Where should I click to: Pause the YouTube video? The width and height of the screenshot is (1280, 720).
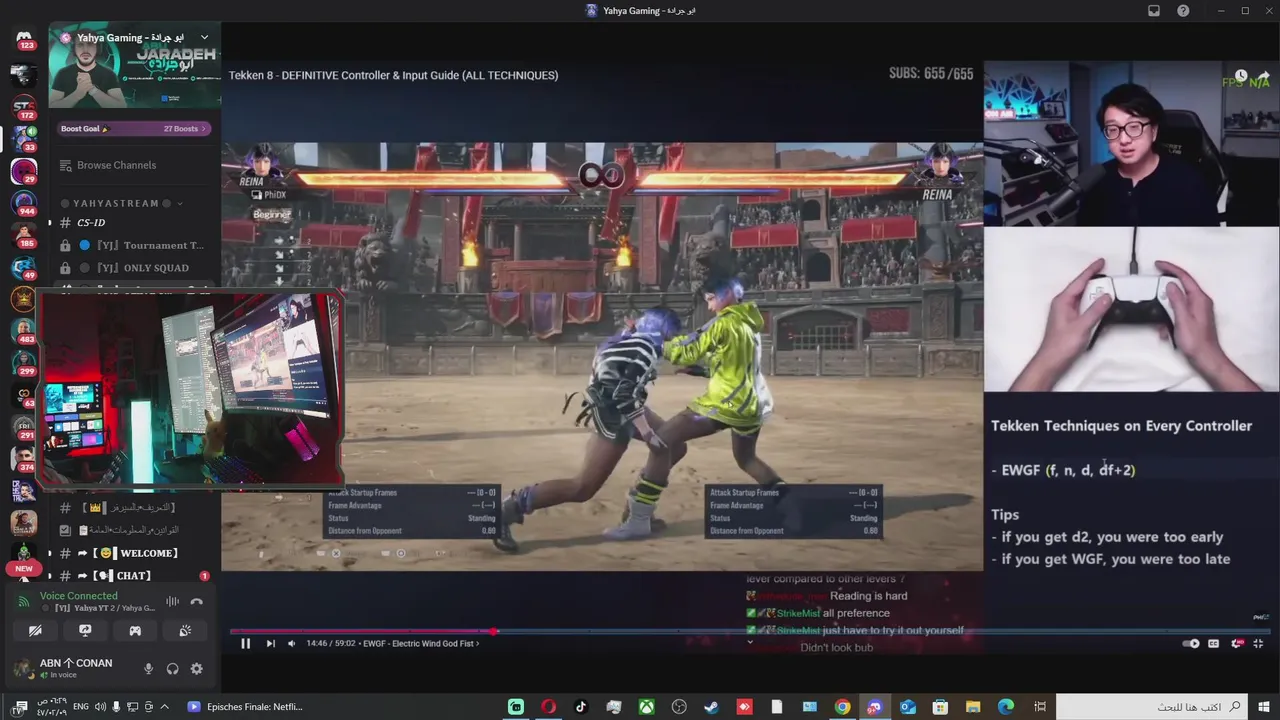(245, 643)
